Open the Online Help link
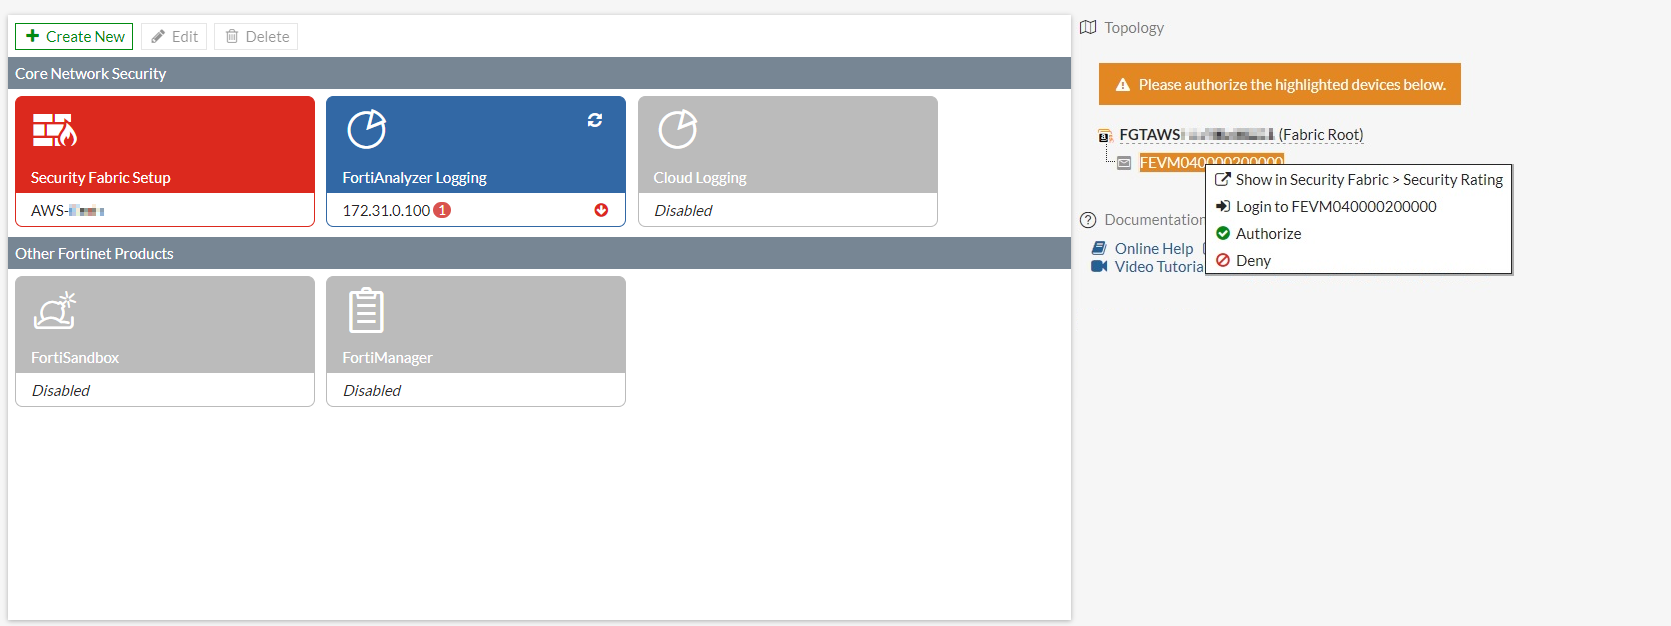This screenshot has width=1671, height=626. [1154, 248]
